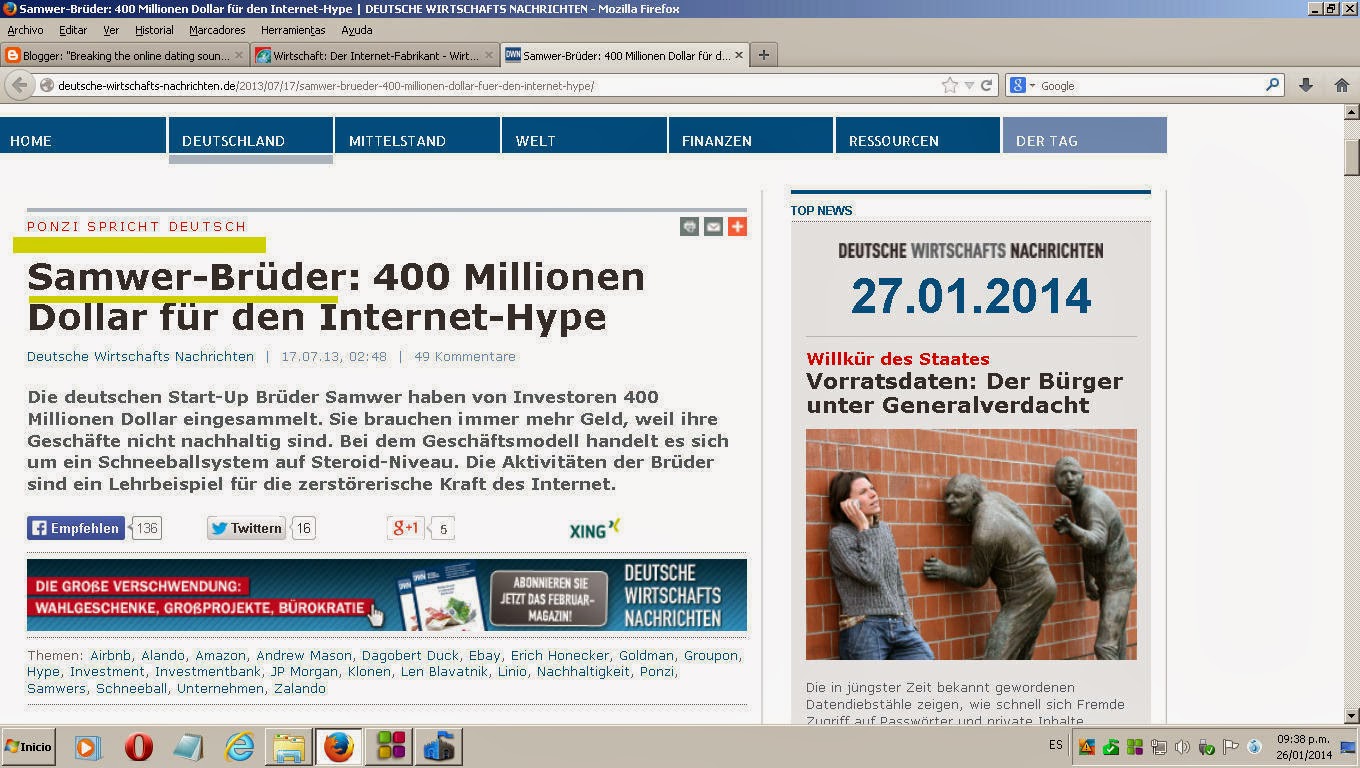
Task: Click the Google +1 button
Action: click(406, 528)
